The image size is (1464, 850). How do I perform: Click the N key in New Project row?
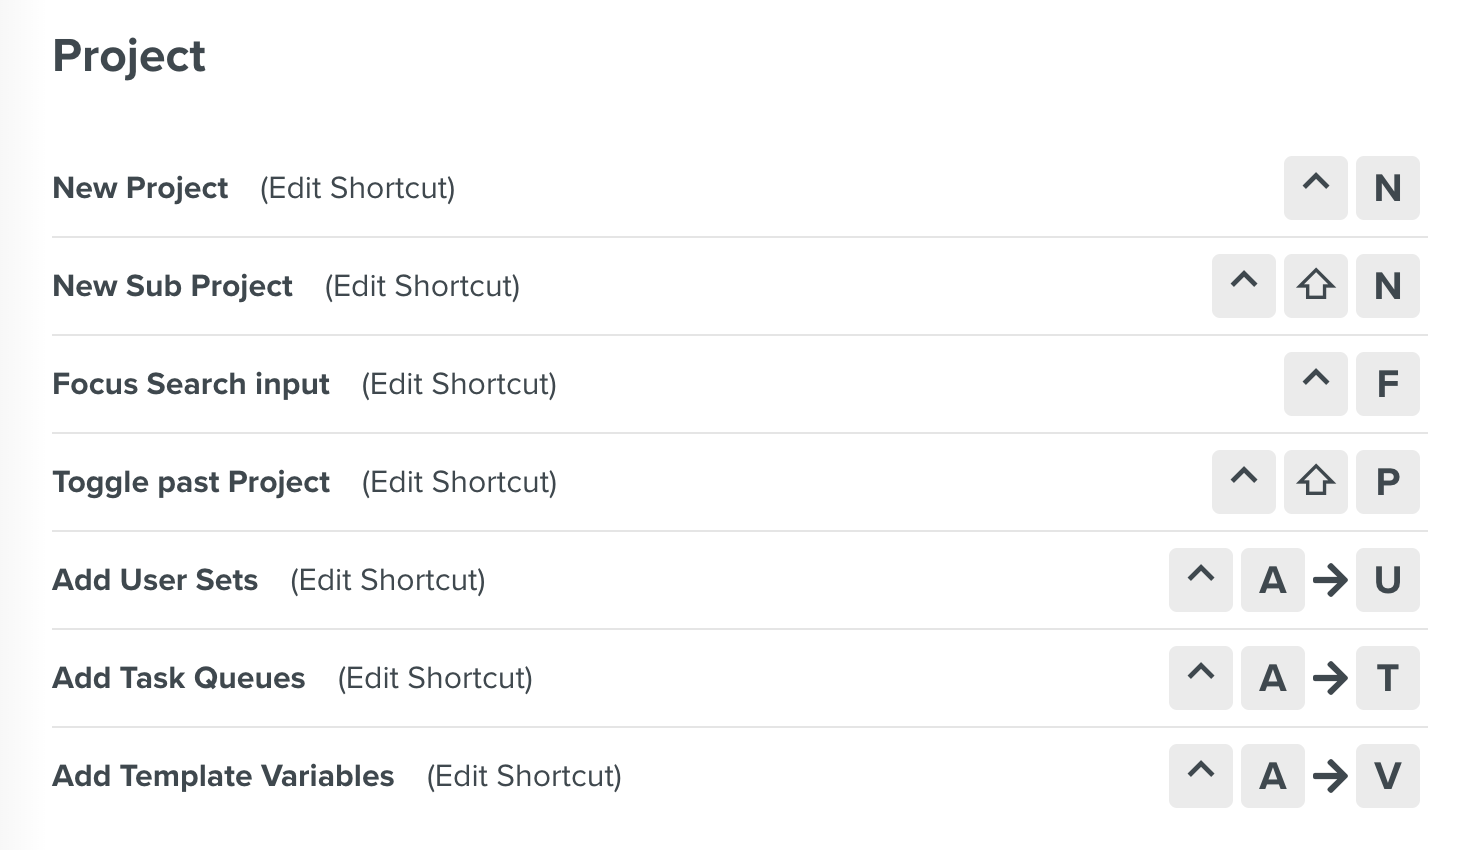click(1387, 188)
